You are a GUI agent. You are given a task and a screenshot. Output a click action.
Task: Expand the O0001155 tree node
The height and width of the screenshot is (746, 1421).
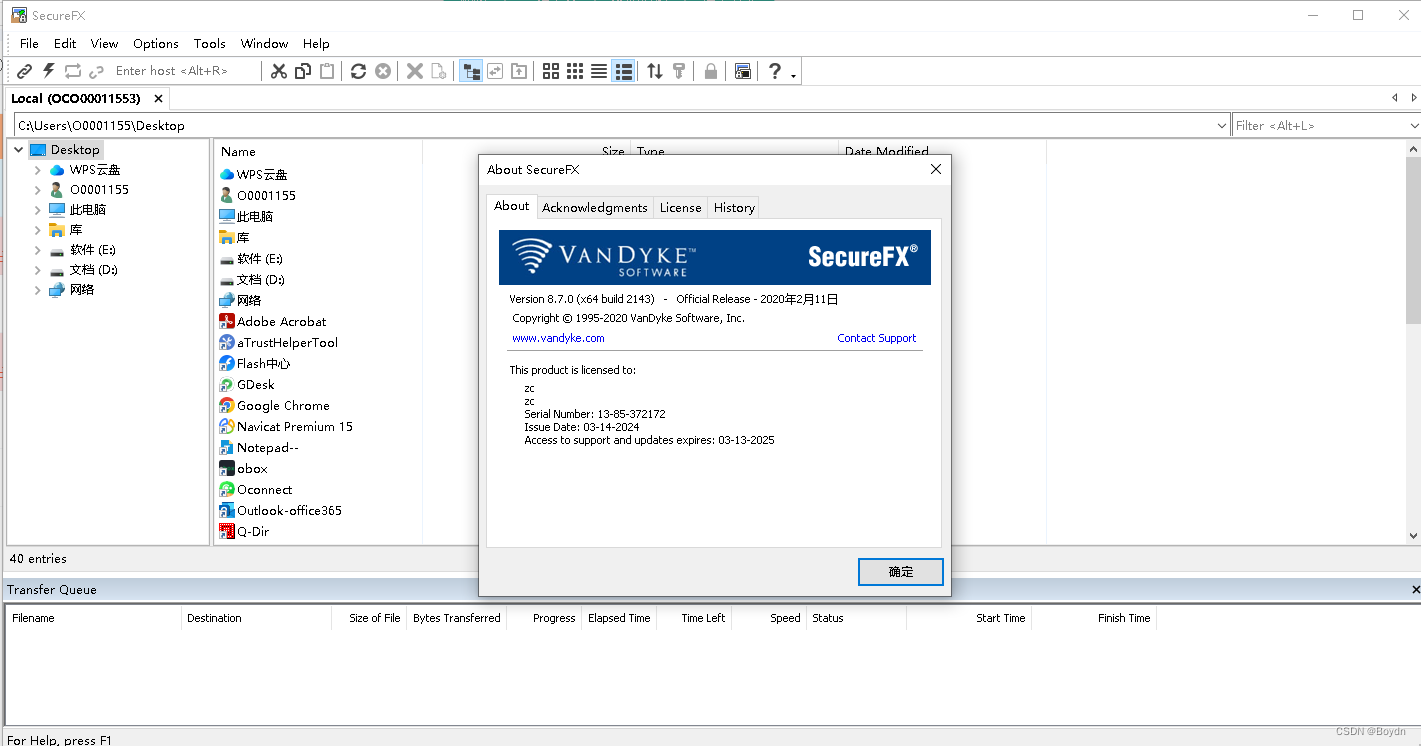point(38,190)
